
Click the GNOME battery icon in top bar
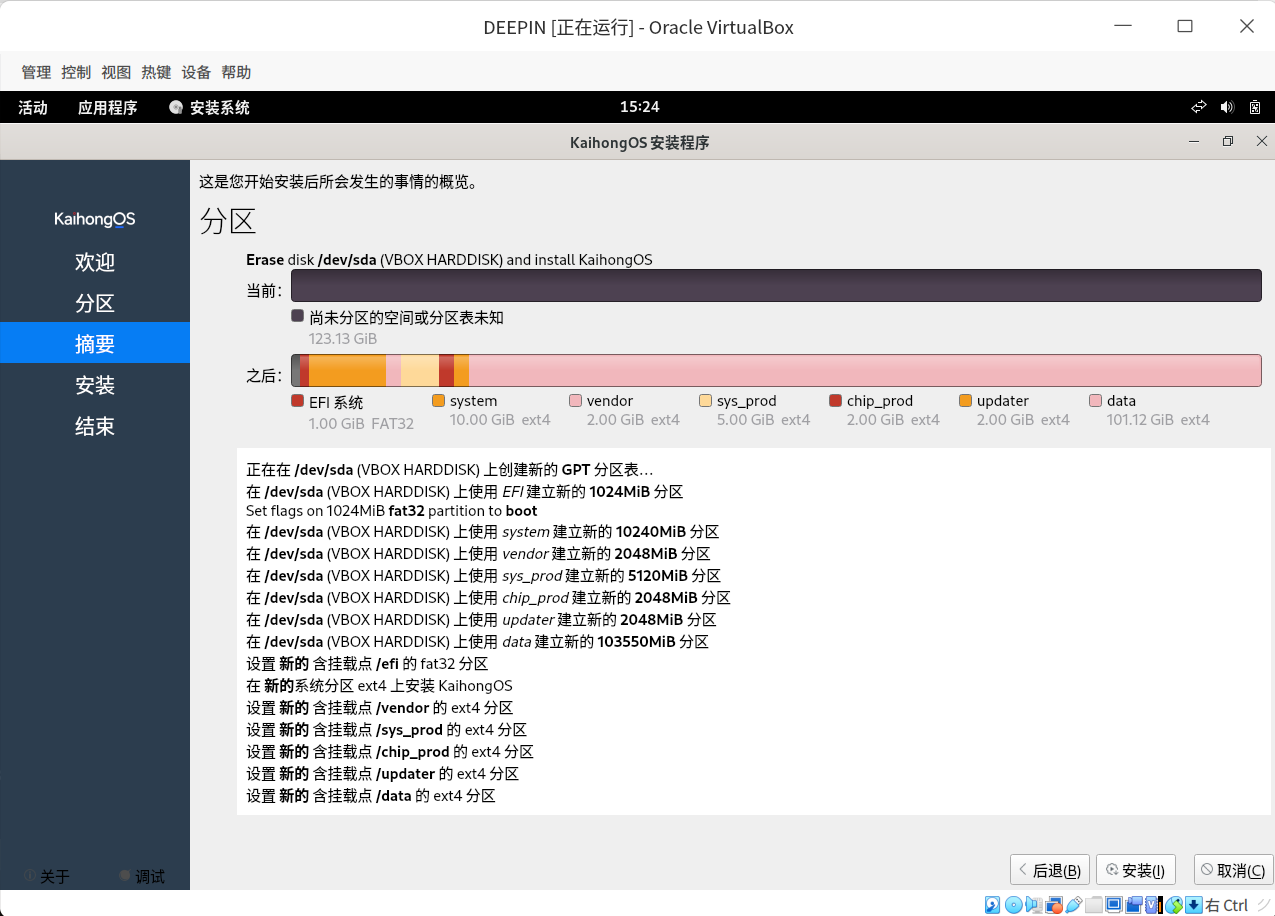1254,107
